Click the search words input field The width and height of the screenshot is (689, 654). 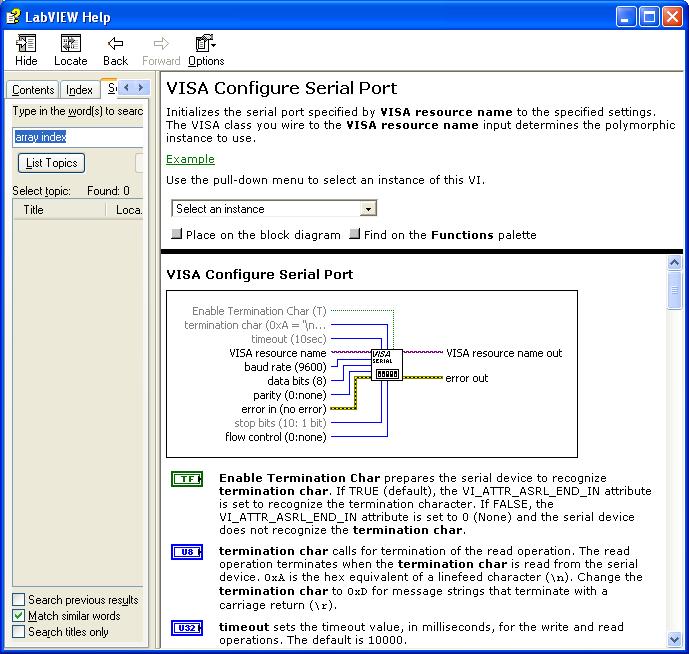coord(78,137)
